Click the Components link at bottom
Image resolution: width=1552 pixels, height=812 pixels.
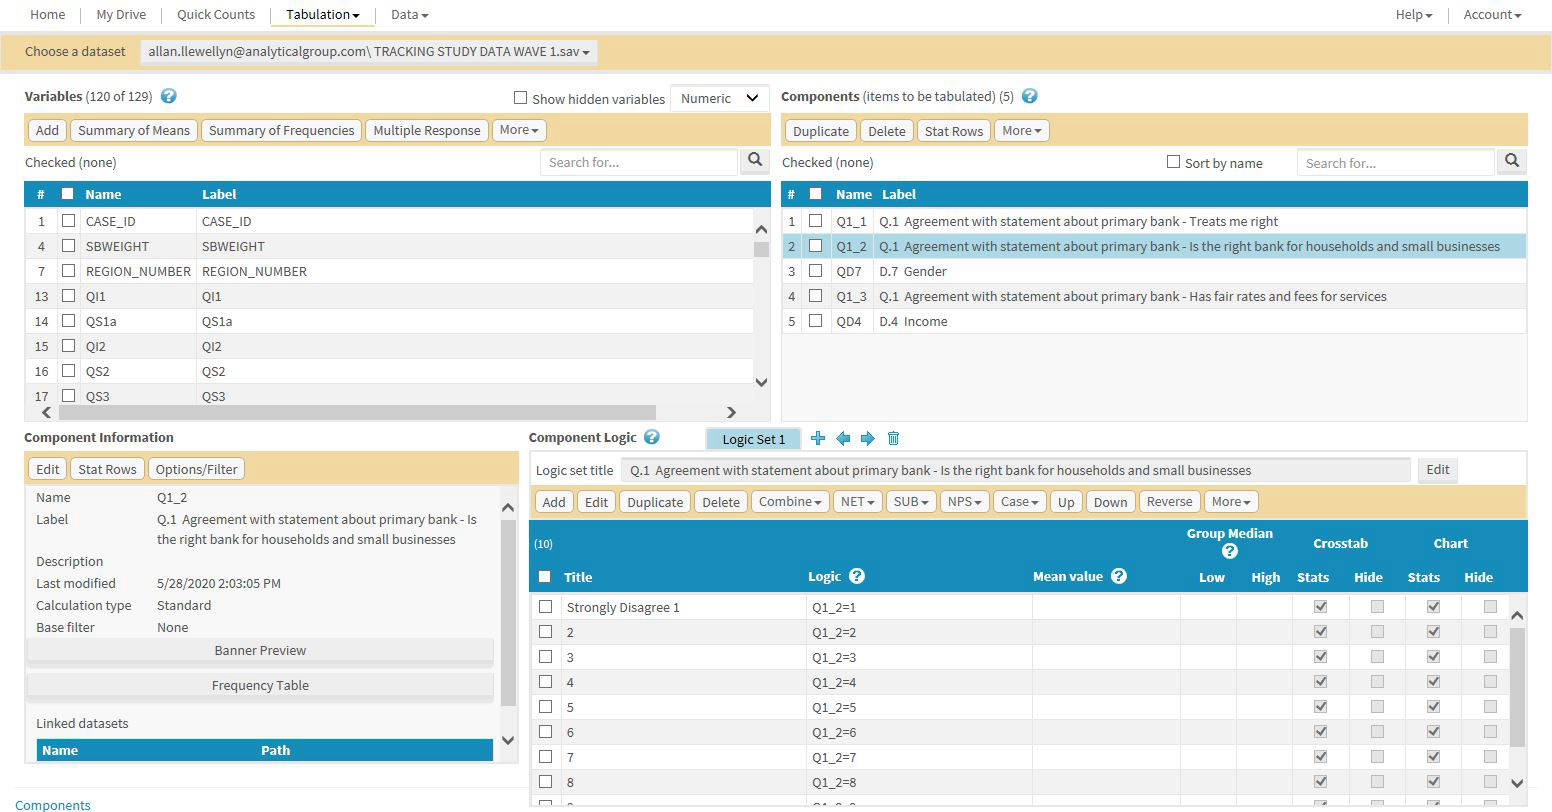(x=53, y=804)
